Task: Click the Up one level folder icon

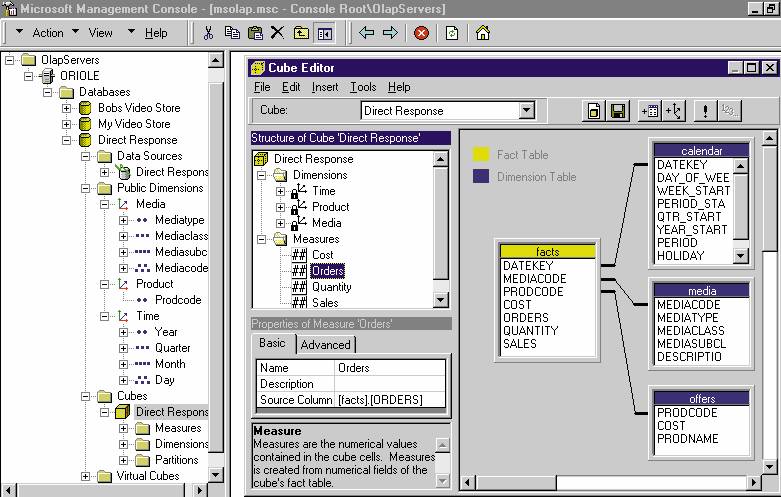Action: 301,33
